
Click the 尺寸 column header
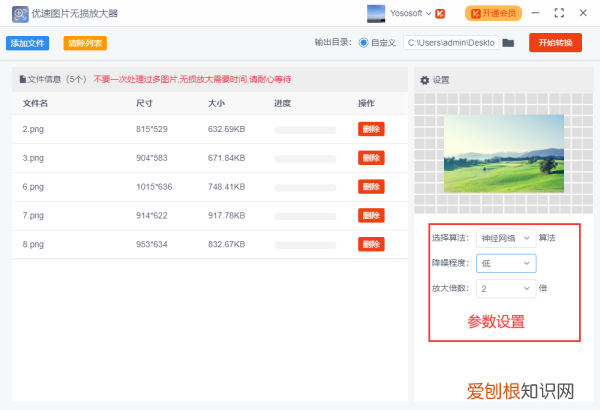[x=144, y=103]
